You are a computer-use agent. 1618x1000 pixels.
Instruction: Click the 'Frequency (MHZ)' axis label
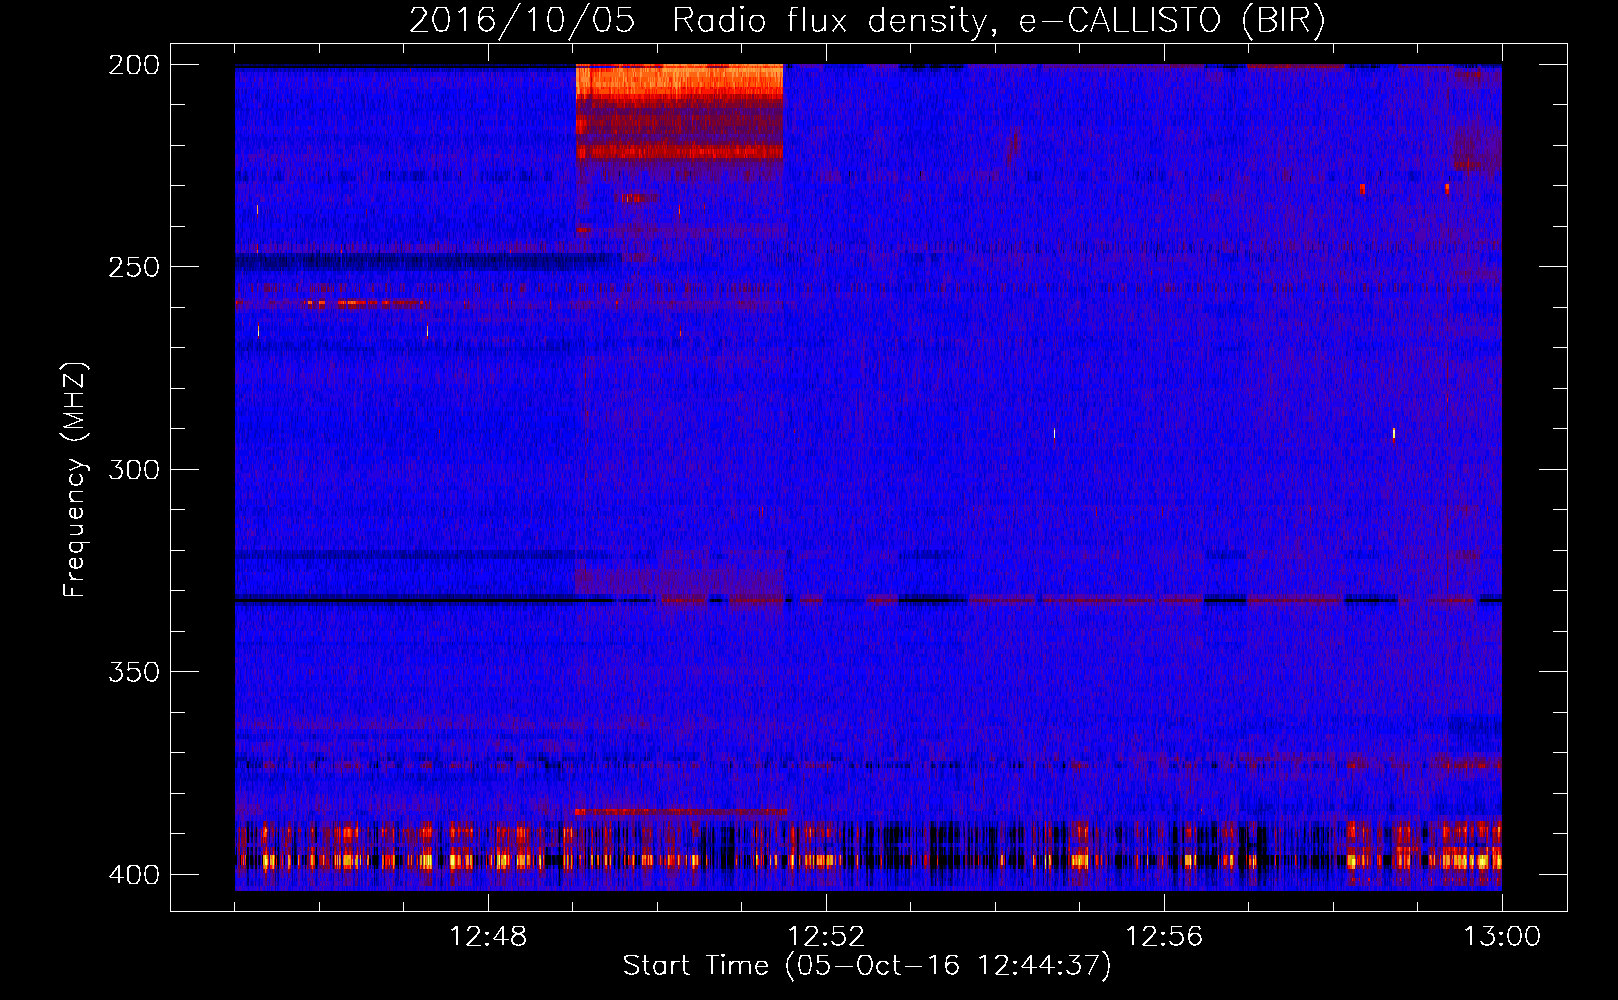[x=75, y=480]
